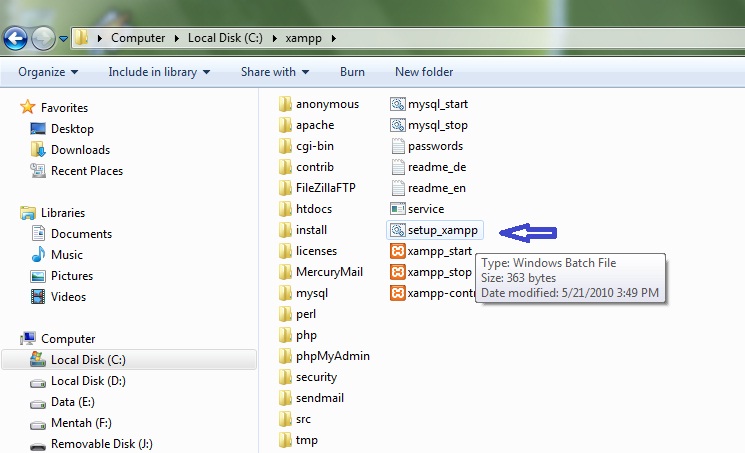Screen dimensions: 745x453
Task: Open the Share with menu
Action: (275, 72)
